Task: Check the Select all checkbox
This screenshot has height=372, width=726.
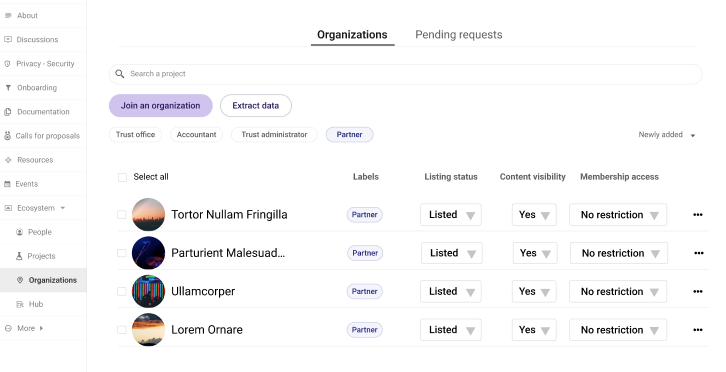Action: pyautogui.click(x=122, y=177)
